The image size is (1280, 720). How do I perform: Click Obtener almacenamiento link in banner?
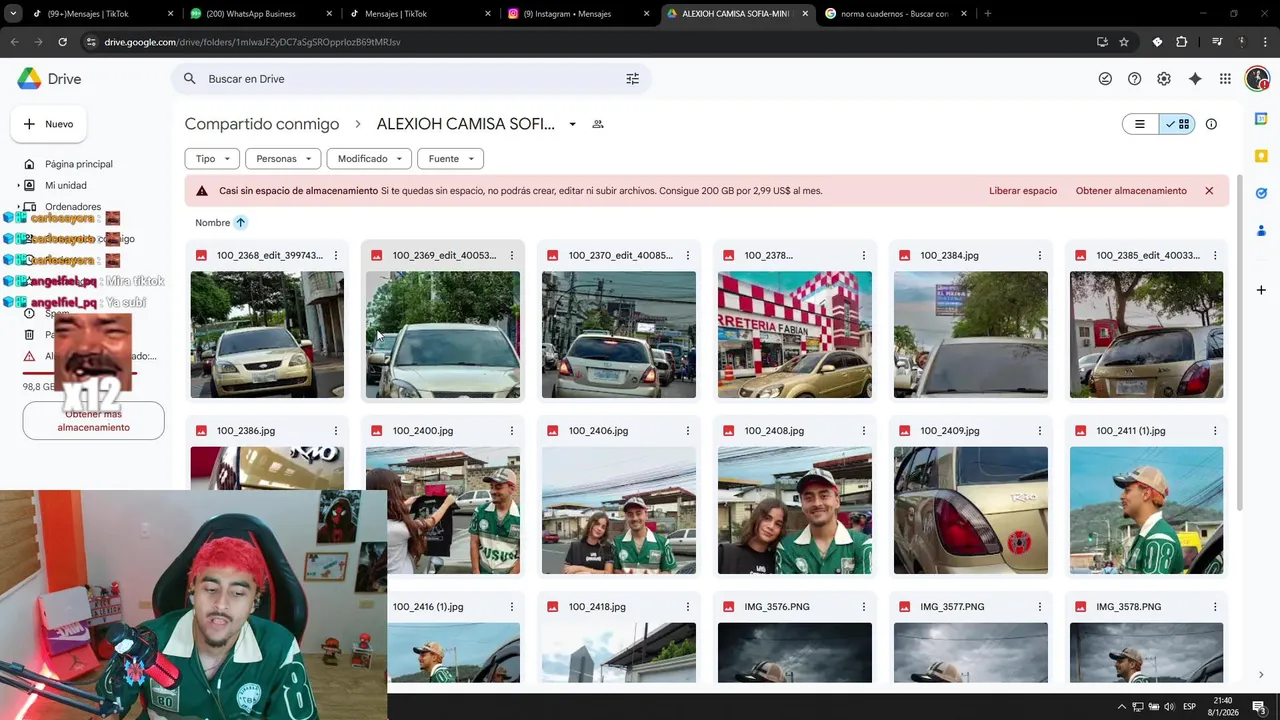pos(1131,191)
